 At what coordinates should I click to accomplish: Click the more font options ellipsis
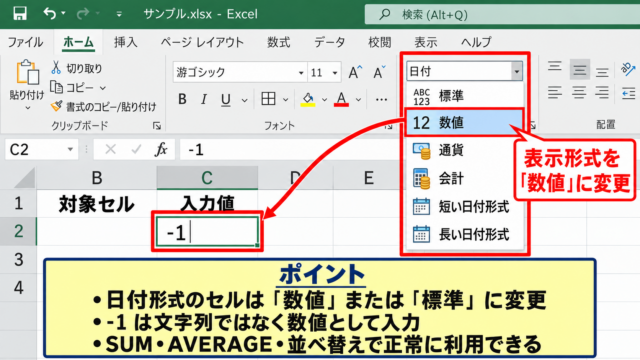click(381, 100)
